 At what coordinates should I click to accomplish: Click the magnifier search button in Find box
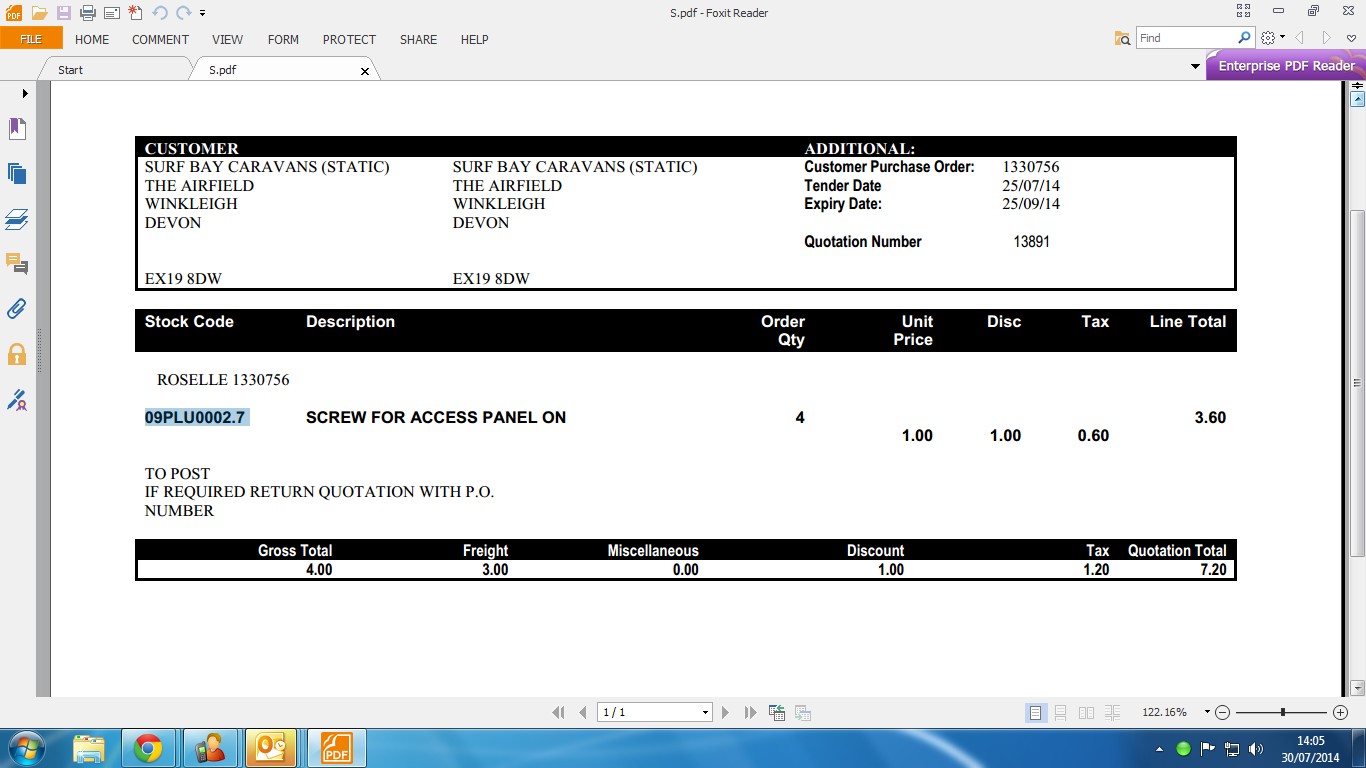pos(1245,38)
